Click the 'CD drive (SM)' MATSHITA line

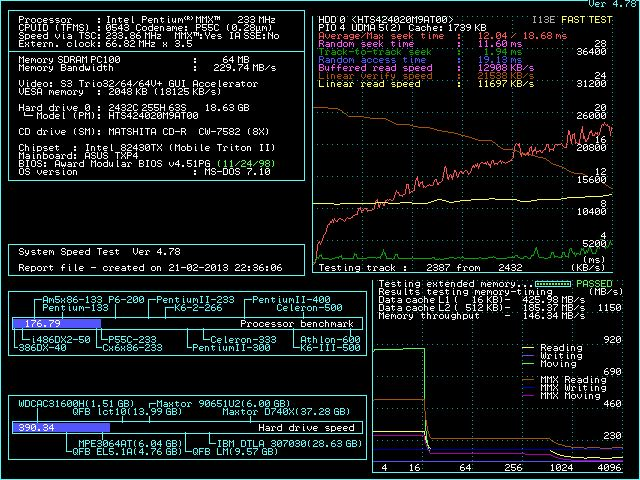(144, 132)
